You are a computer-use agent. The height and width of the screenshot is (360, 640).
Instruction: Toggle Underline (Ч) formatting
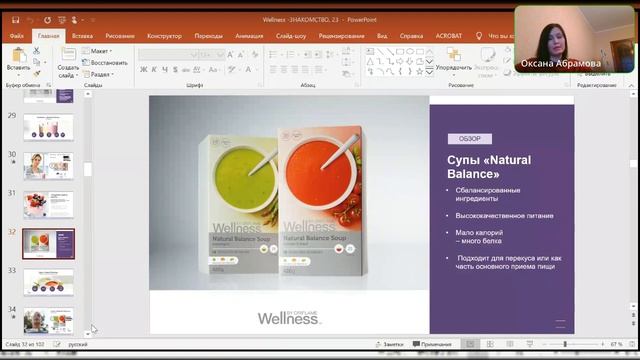coord(165,70)
